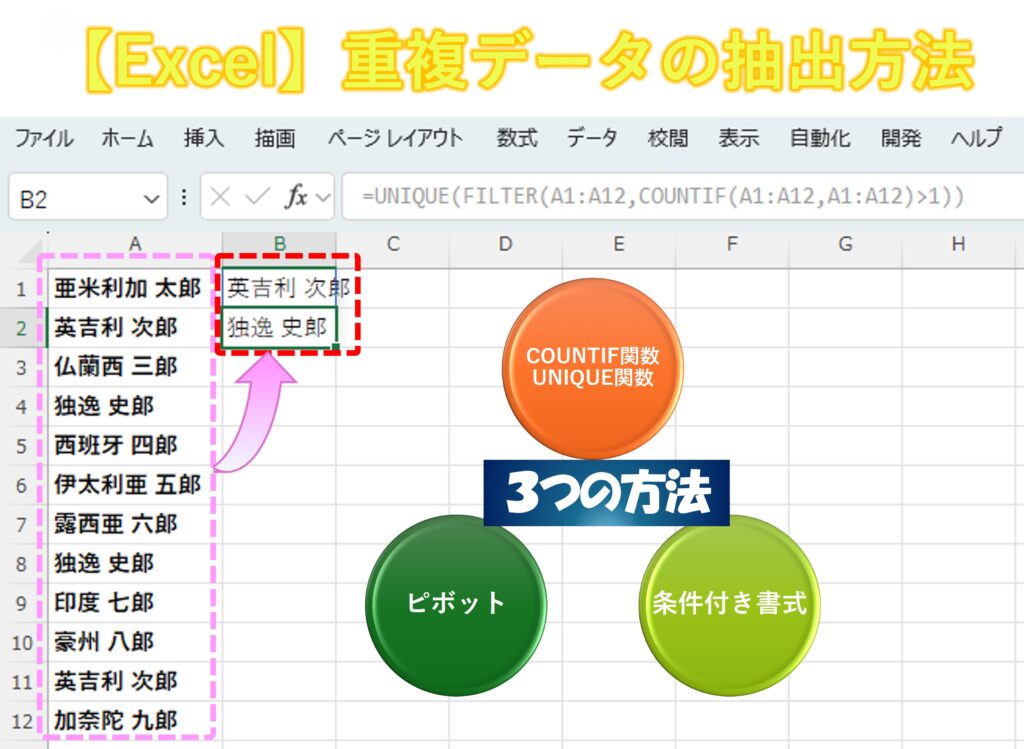The image size is (1024, 749).
Task: Open the ファイル menu tab
Action: pyautogui.click(x=44, y=138)
